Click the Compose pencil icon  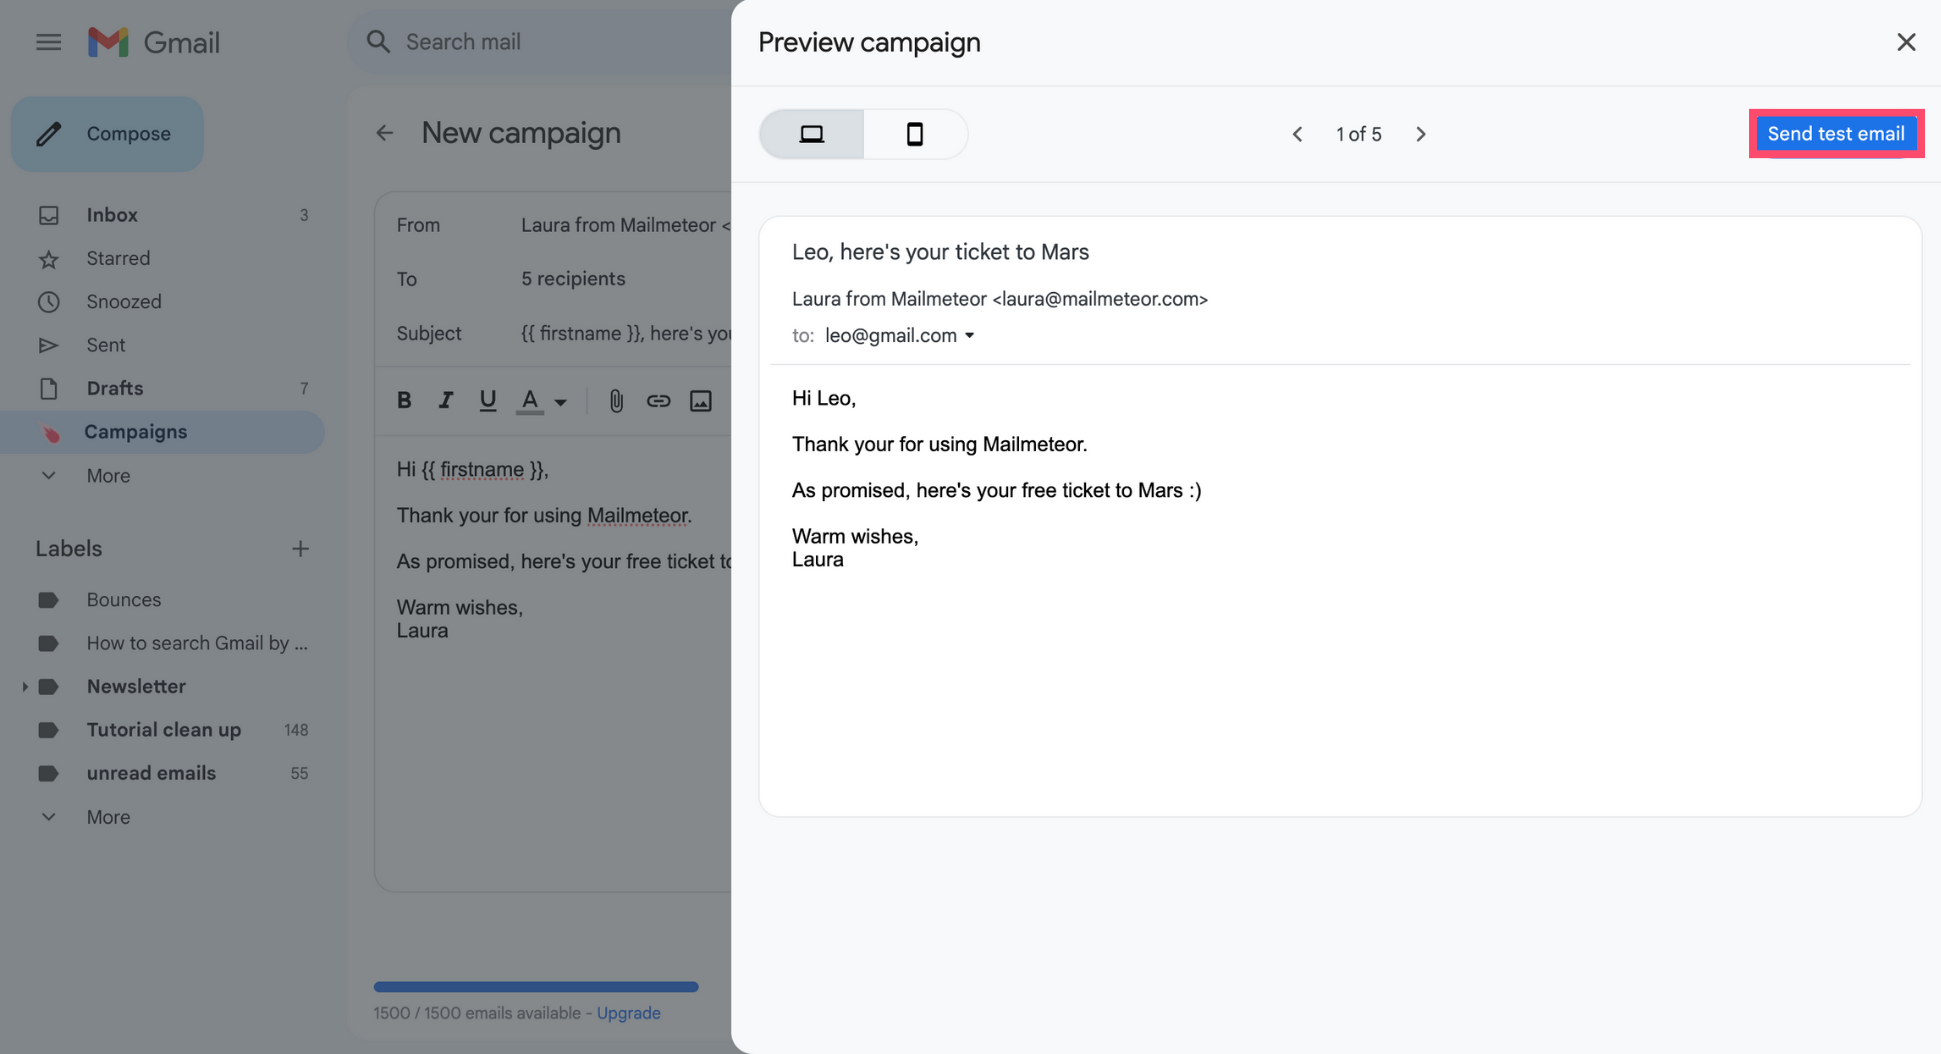pyautogui.click(x=49, y=134)
